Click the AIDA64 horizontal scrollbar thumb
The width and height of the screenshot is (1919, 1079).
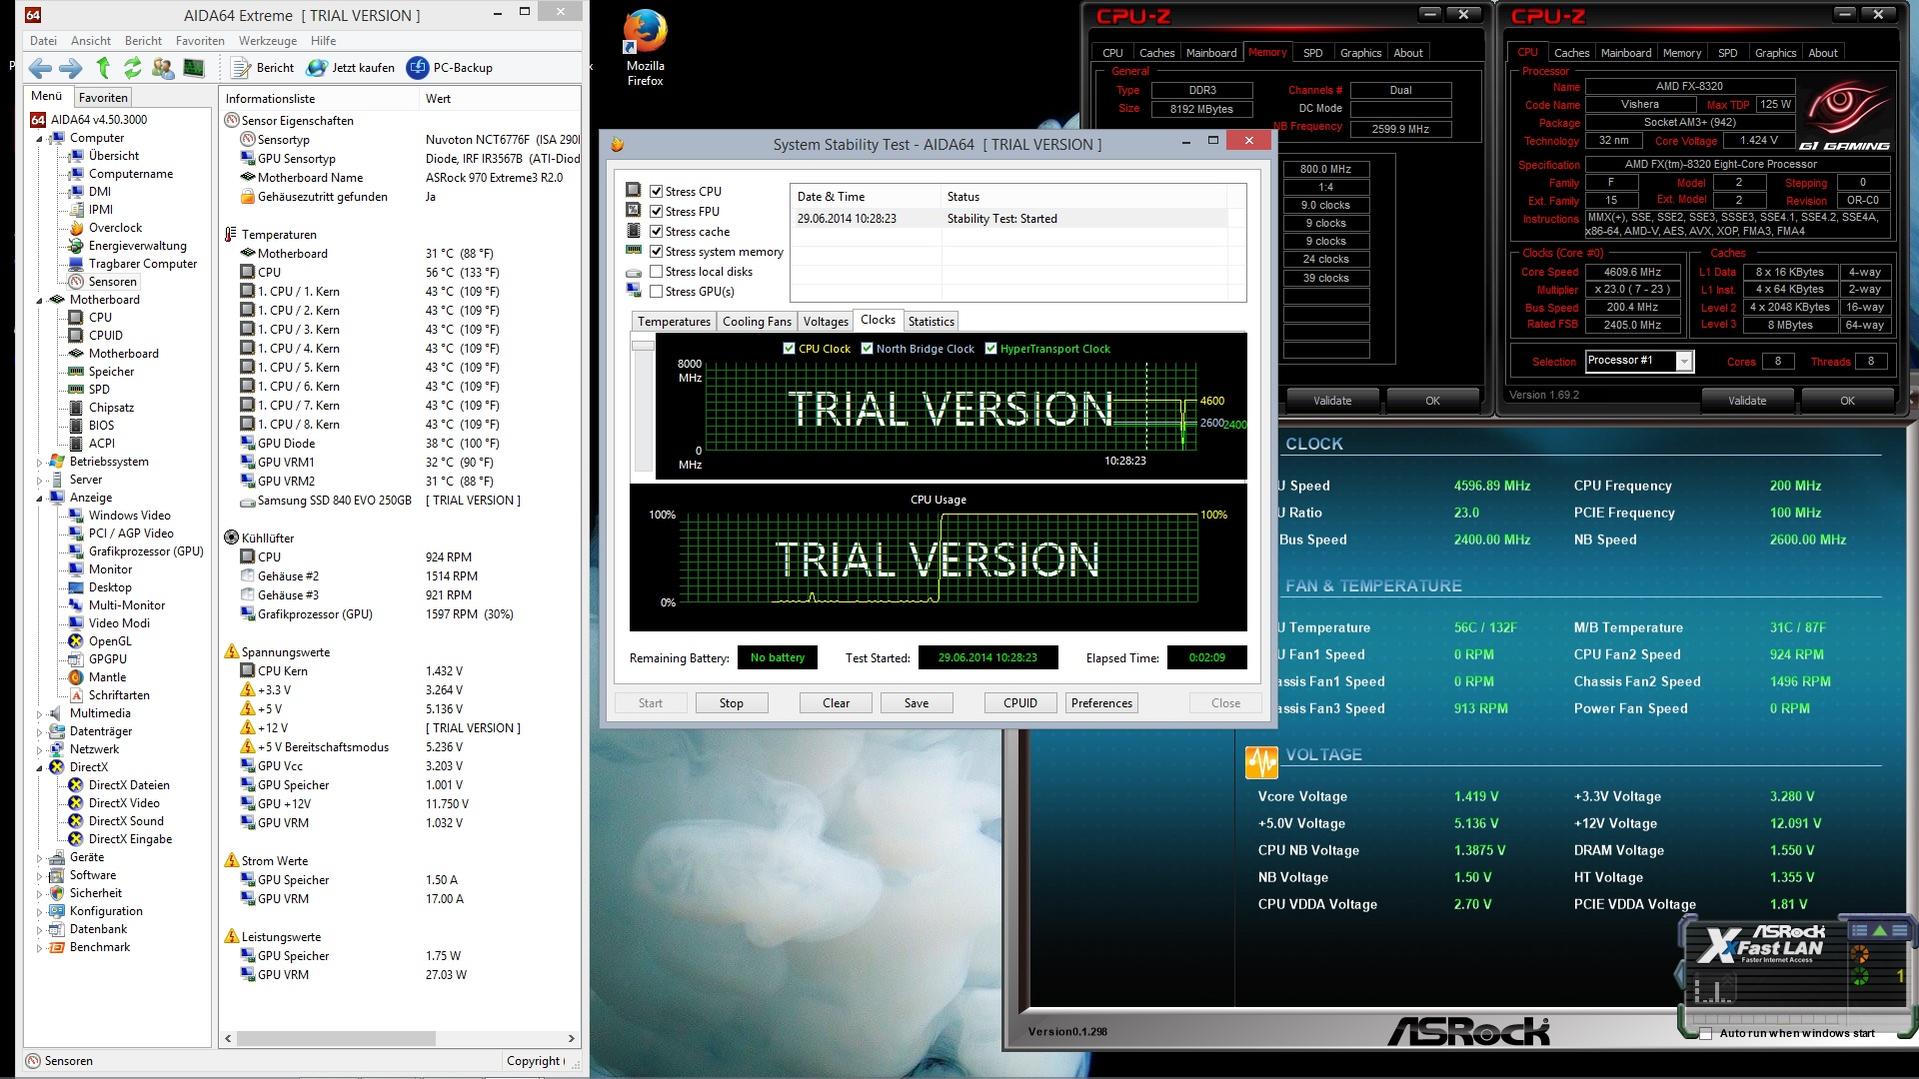334,1039
